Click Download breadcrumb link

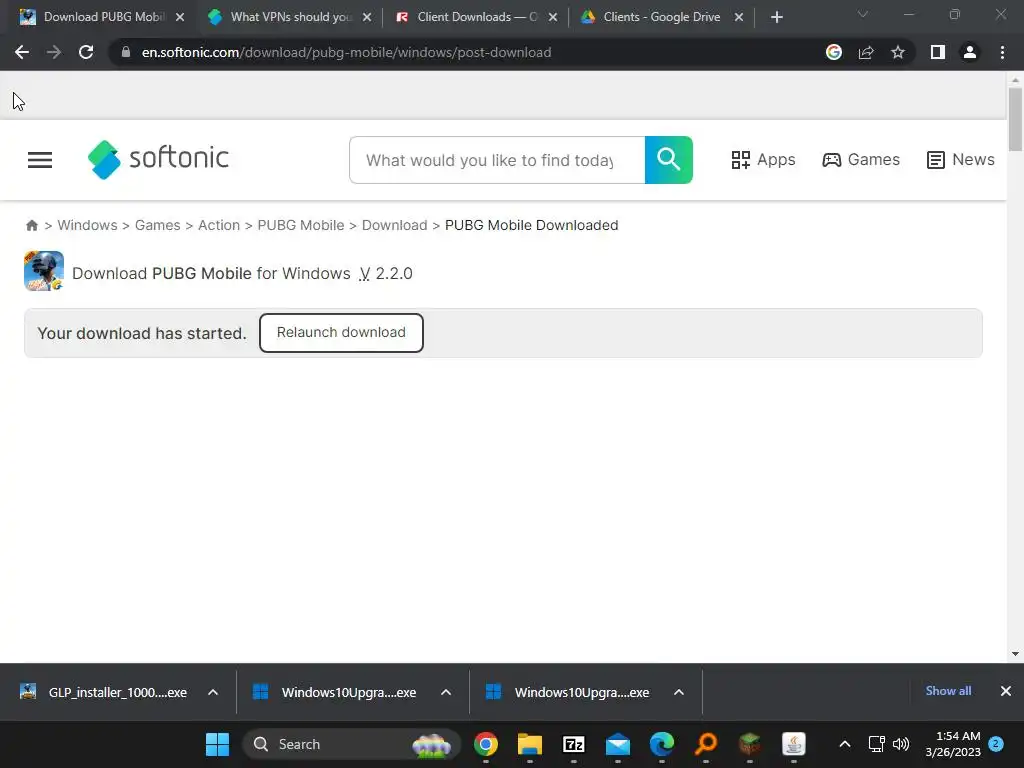pos(394,225)
